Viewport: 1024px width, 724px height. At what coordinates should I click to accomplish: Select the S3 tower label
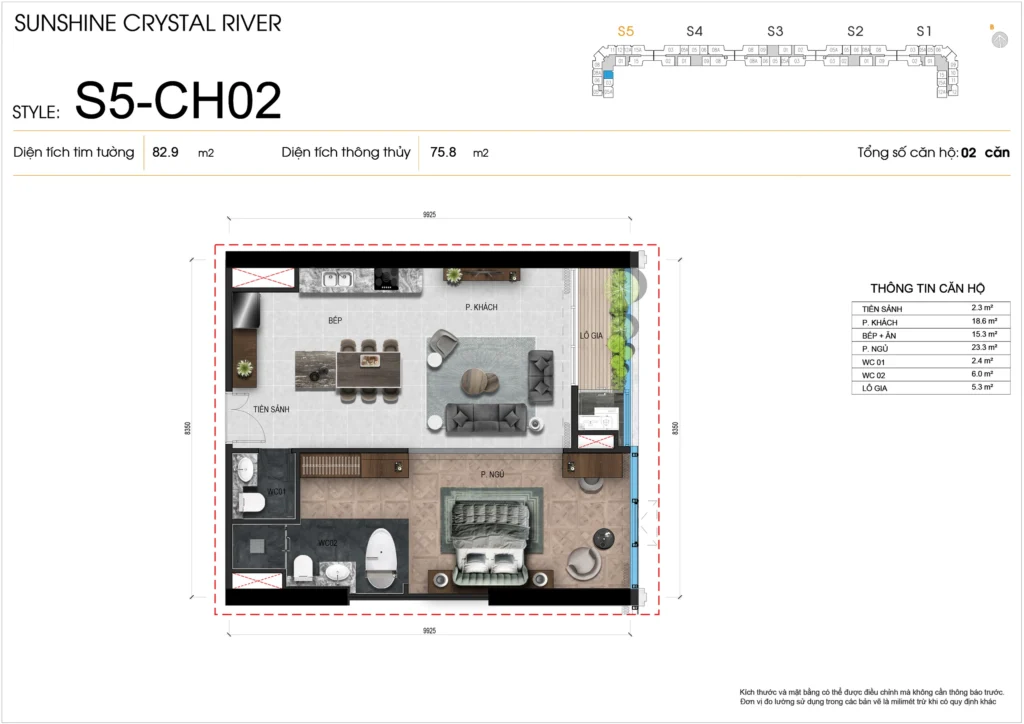(775, 32)
